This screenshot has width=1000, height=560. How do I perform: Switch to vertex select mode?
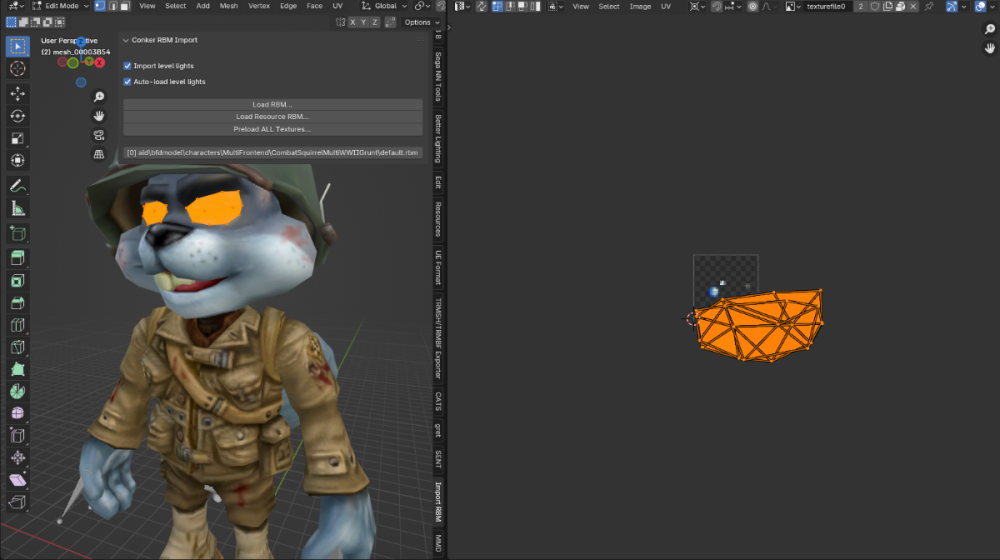100,6
